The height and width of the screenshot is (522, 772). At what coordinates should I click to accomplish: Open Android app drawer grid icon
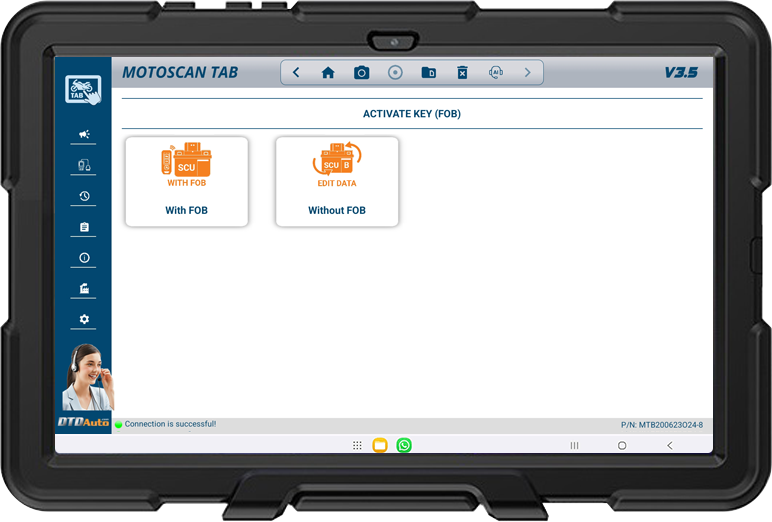(357, 446)
